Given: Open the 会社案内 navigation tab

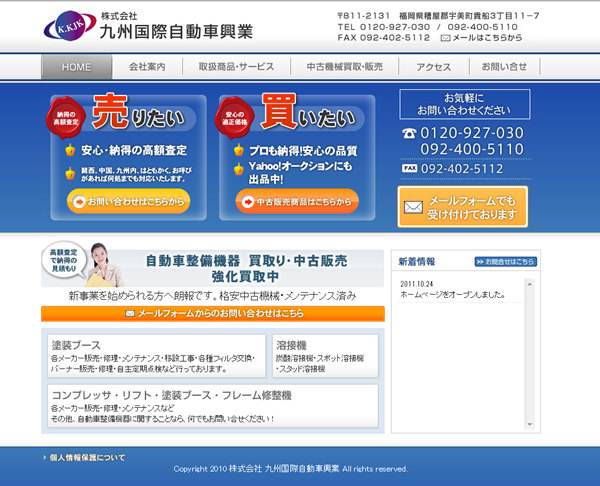Looking at the screenshot, I should pyautogui.click(x=147, y=67).
